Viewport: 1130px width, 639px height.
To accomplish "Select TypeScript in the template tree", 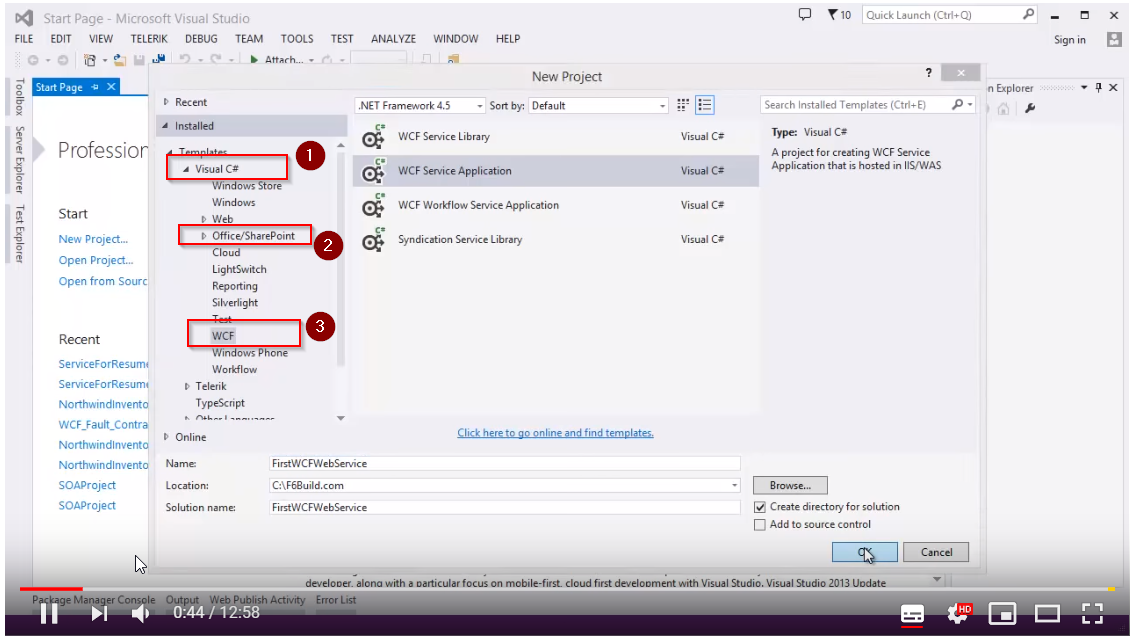I will coord(220,403).
